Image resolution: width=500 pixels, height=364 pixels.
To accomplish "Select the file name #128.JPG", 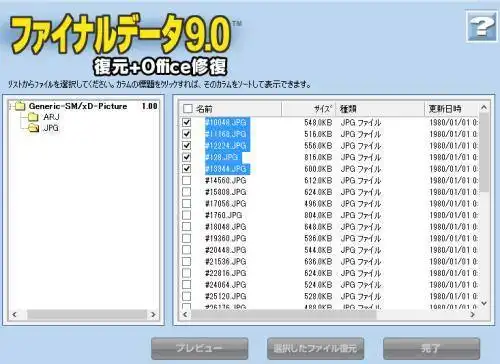I will click(x=222, y=157).
